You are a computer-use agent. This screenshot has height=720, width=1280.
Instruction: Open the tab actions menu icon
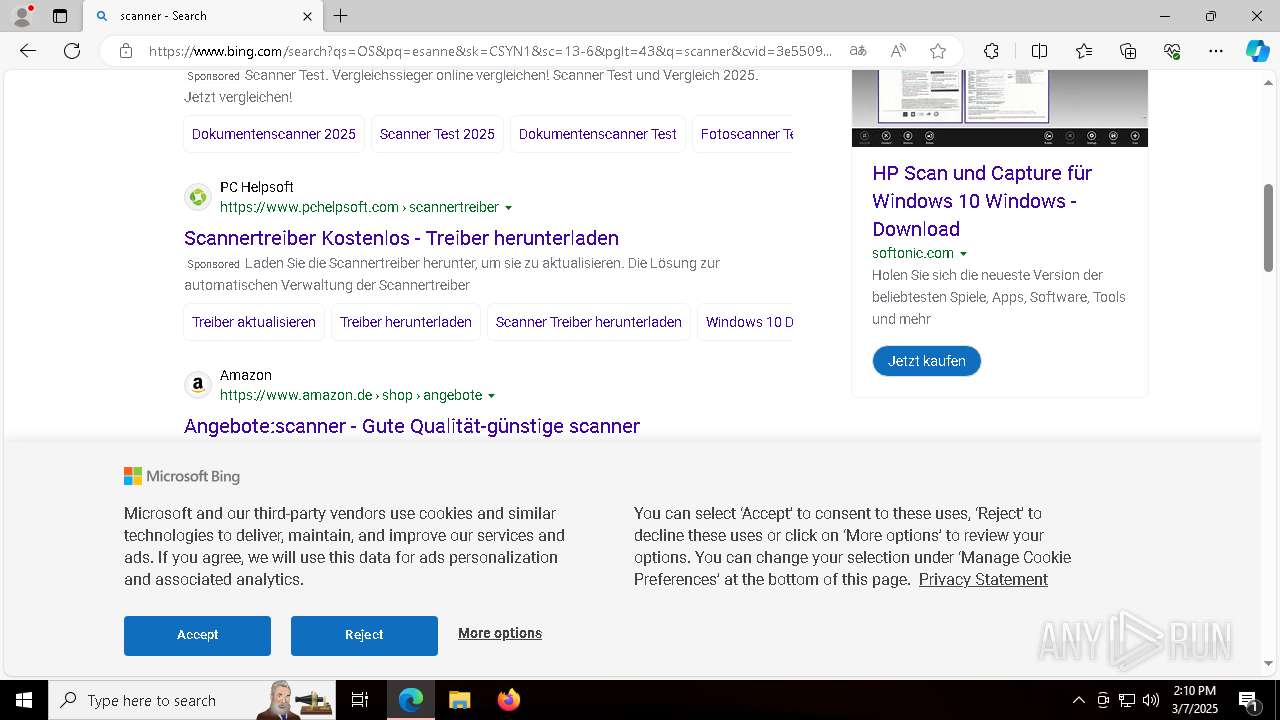point(60,16)
